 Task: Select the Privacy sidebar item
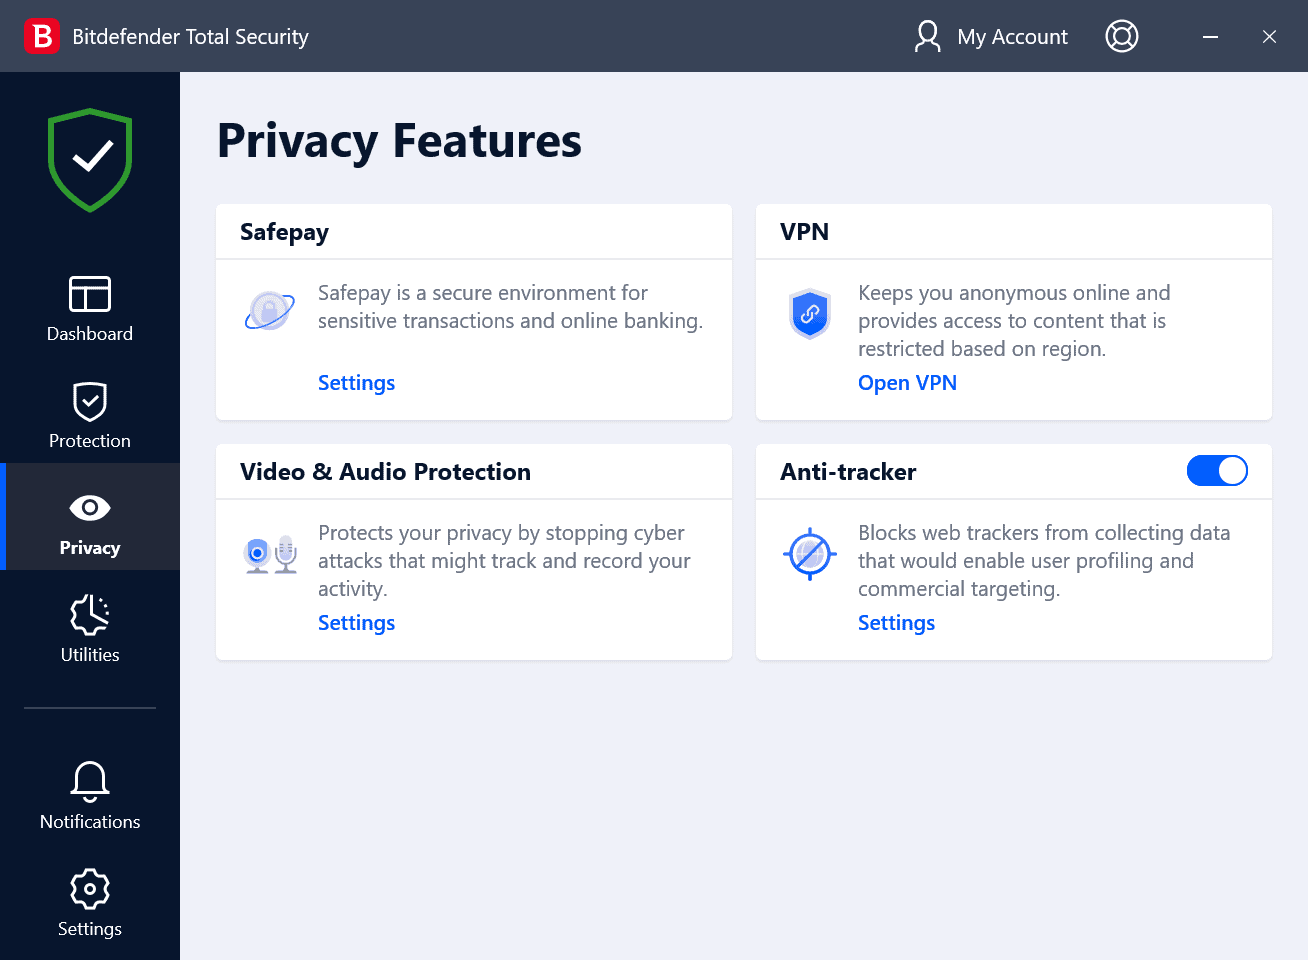90,523
